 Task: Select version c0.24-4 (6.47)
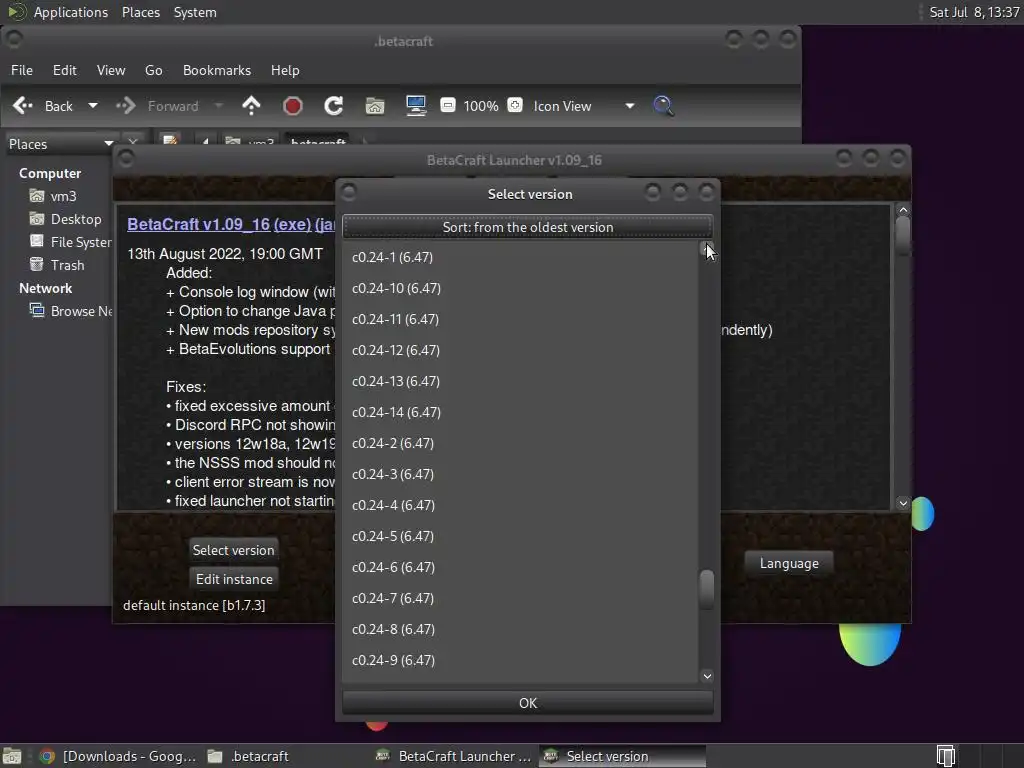(520, 505)
